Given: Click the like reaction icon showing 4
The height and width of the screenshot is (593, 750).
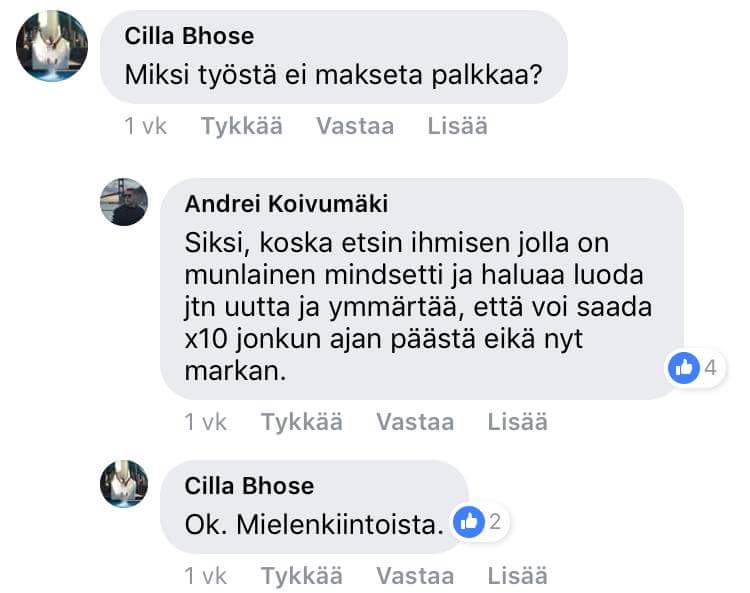Looking at the screenshot, I should click(685, 368).
